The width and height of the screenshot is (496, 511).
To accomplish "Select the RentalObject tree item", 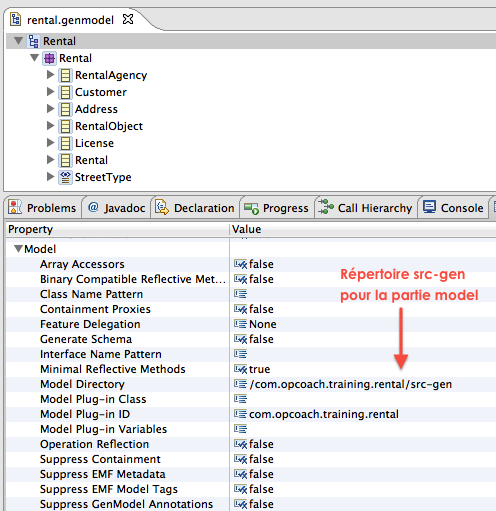I will (x=109, y=126).
